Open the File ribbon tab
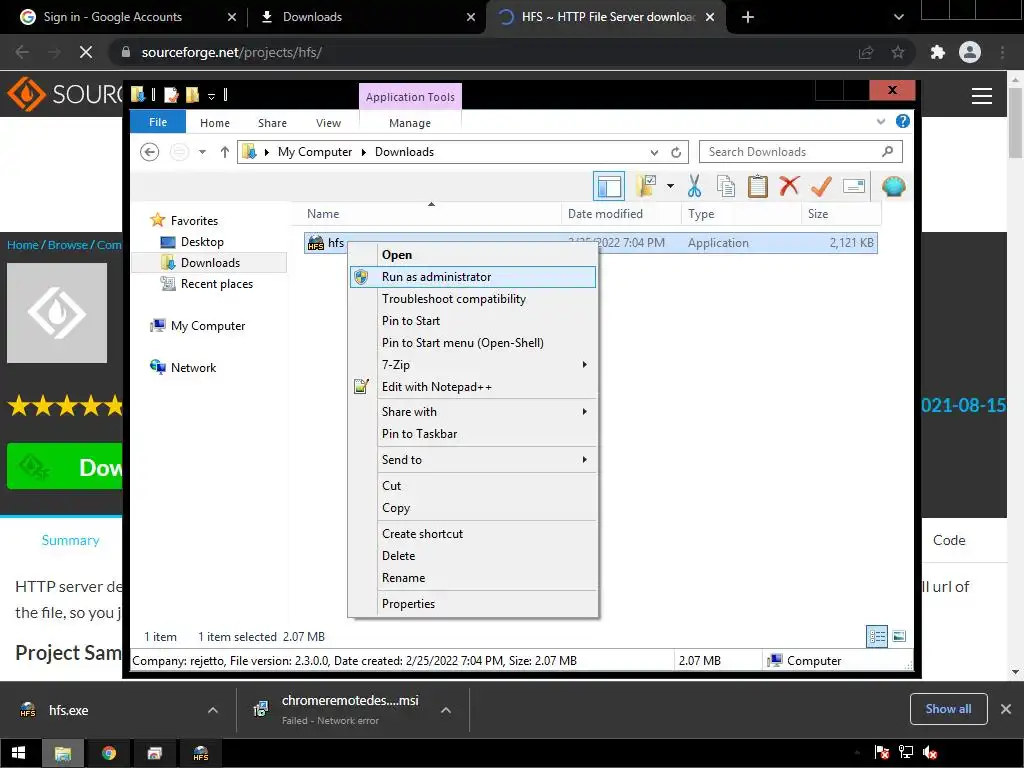Image resolution: width=1024 pixels, height=768 pixels. tap(158, 122)
